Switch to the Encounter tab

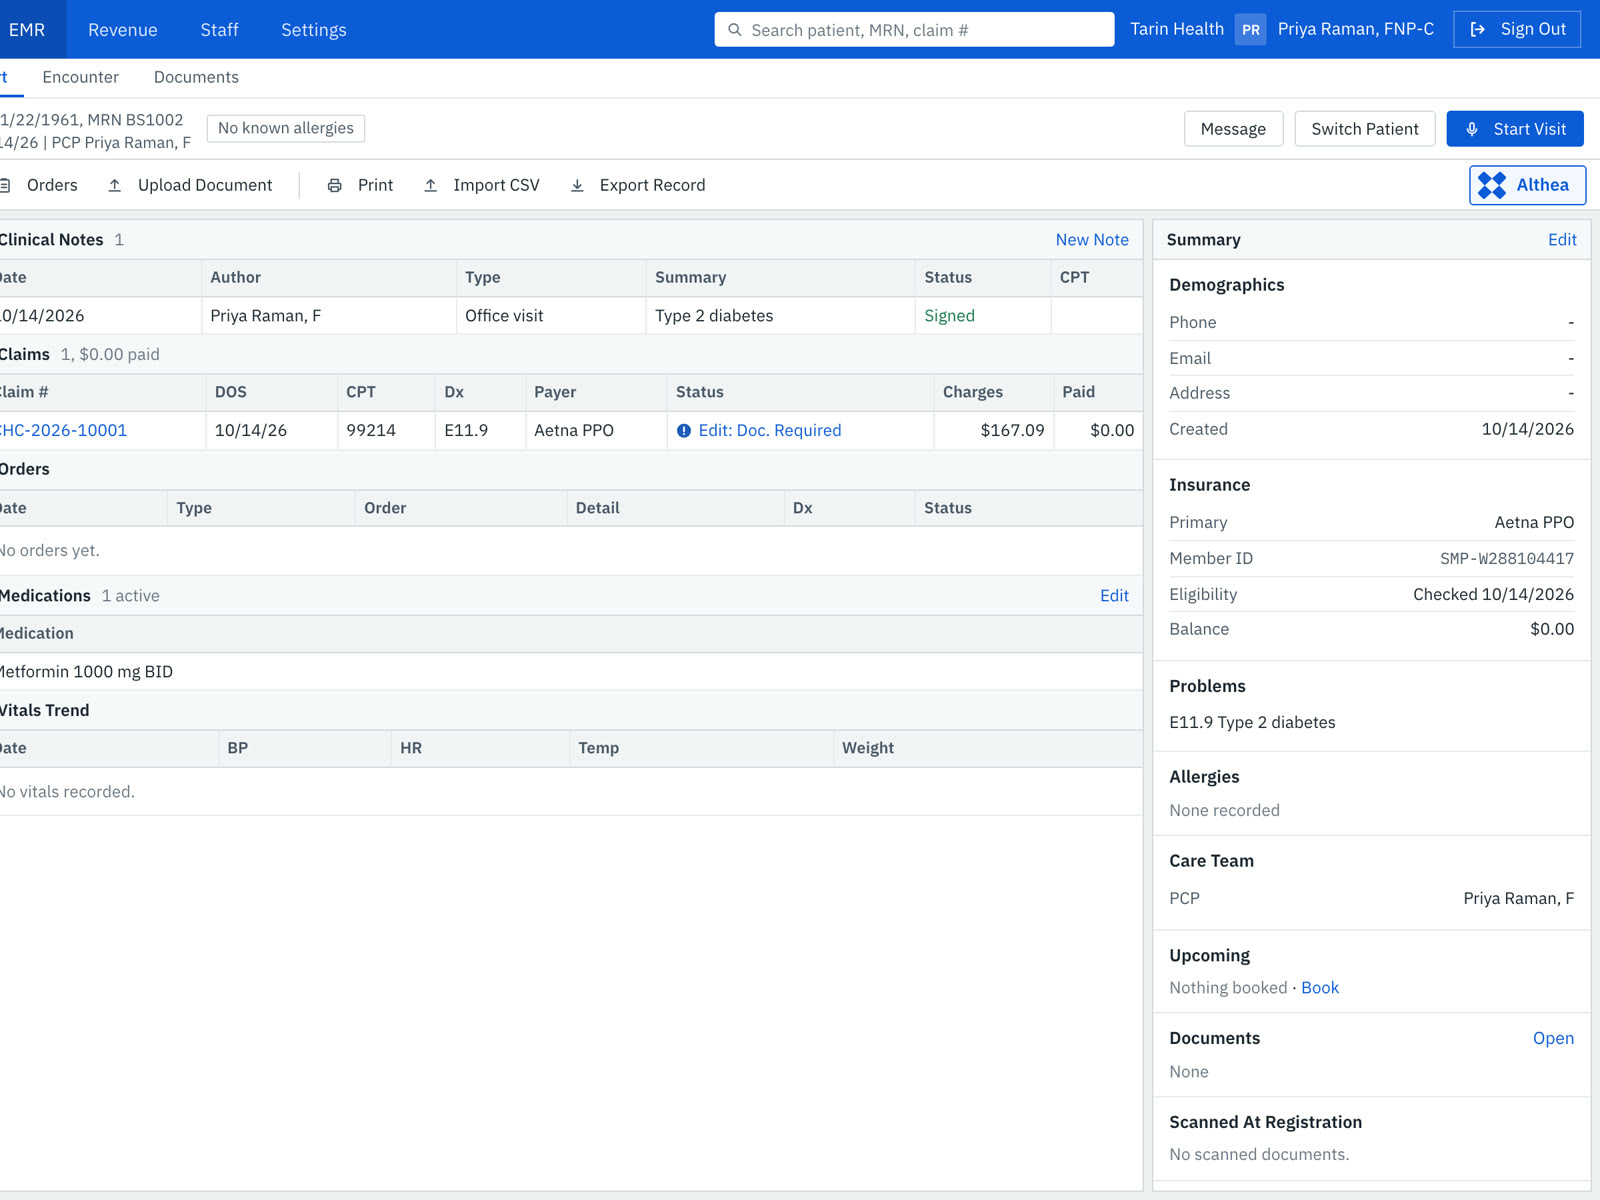click(x=81, y=77)
